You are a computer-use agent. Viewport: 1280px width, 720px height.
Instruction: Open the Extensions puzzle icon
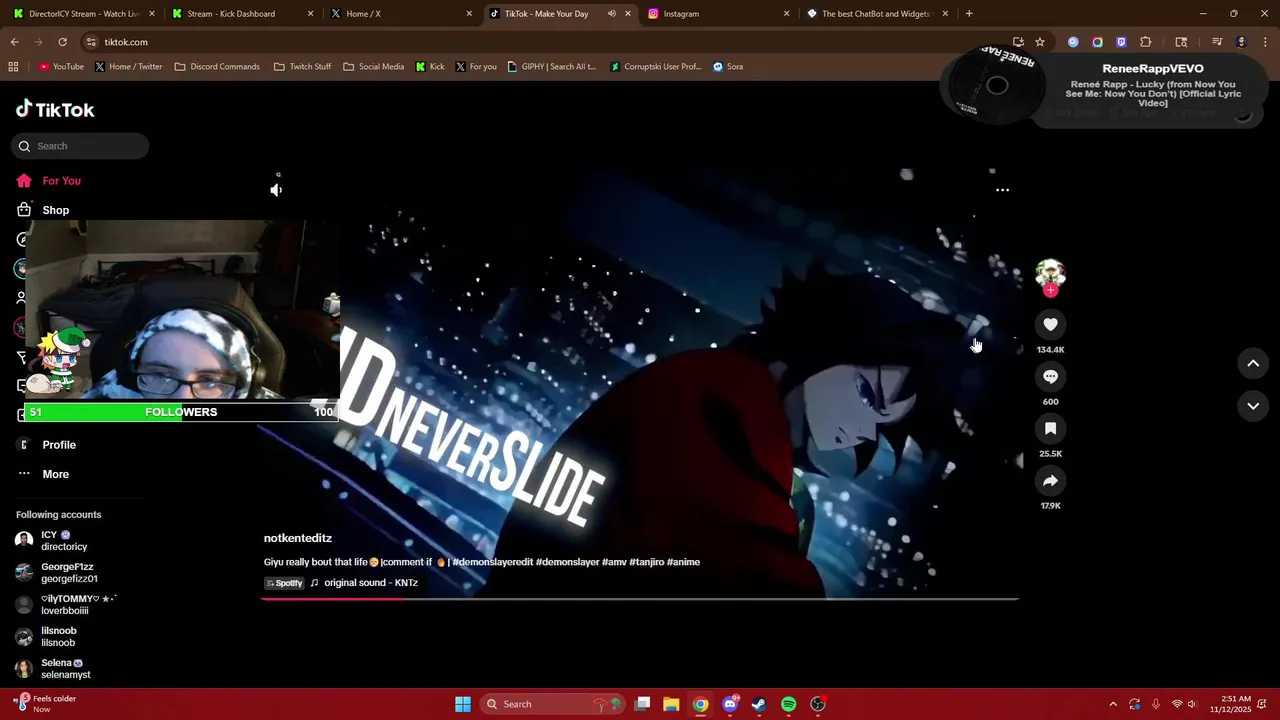1146,42
